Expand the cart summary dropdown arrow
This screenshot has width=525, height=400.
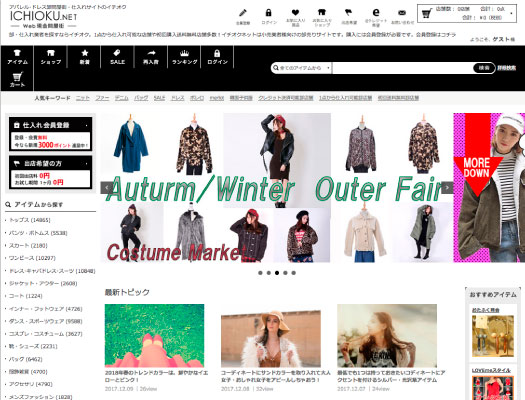(511, 13)
